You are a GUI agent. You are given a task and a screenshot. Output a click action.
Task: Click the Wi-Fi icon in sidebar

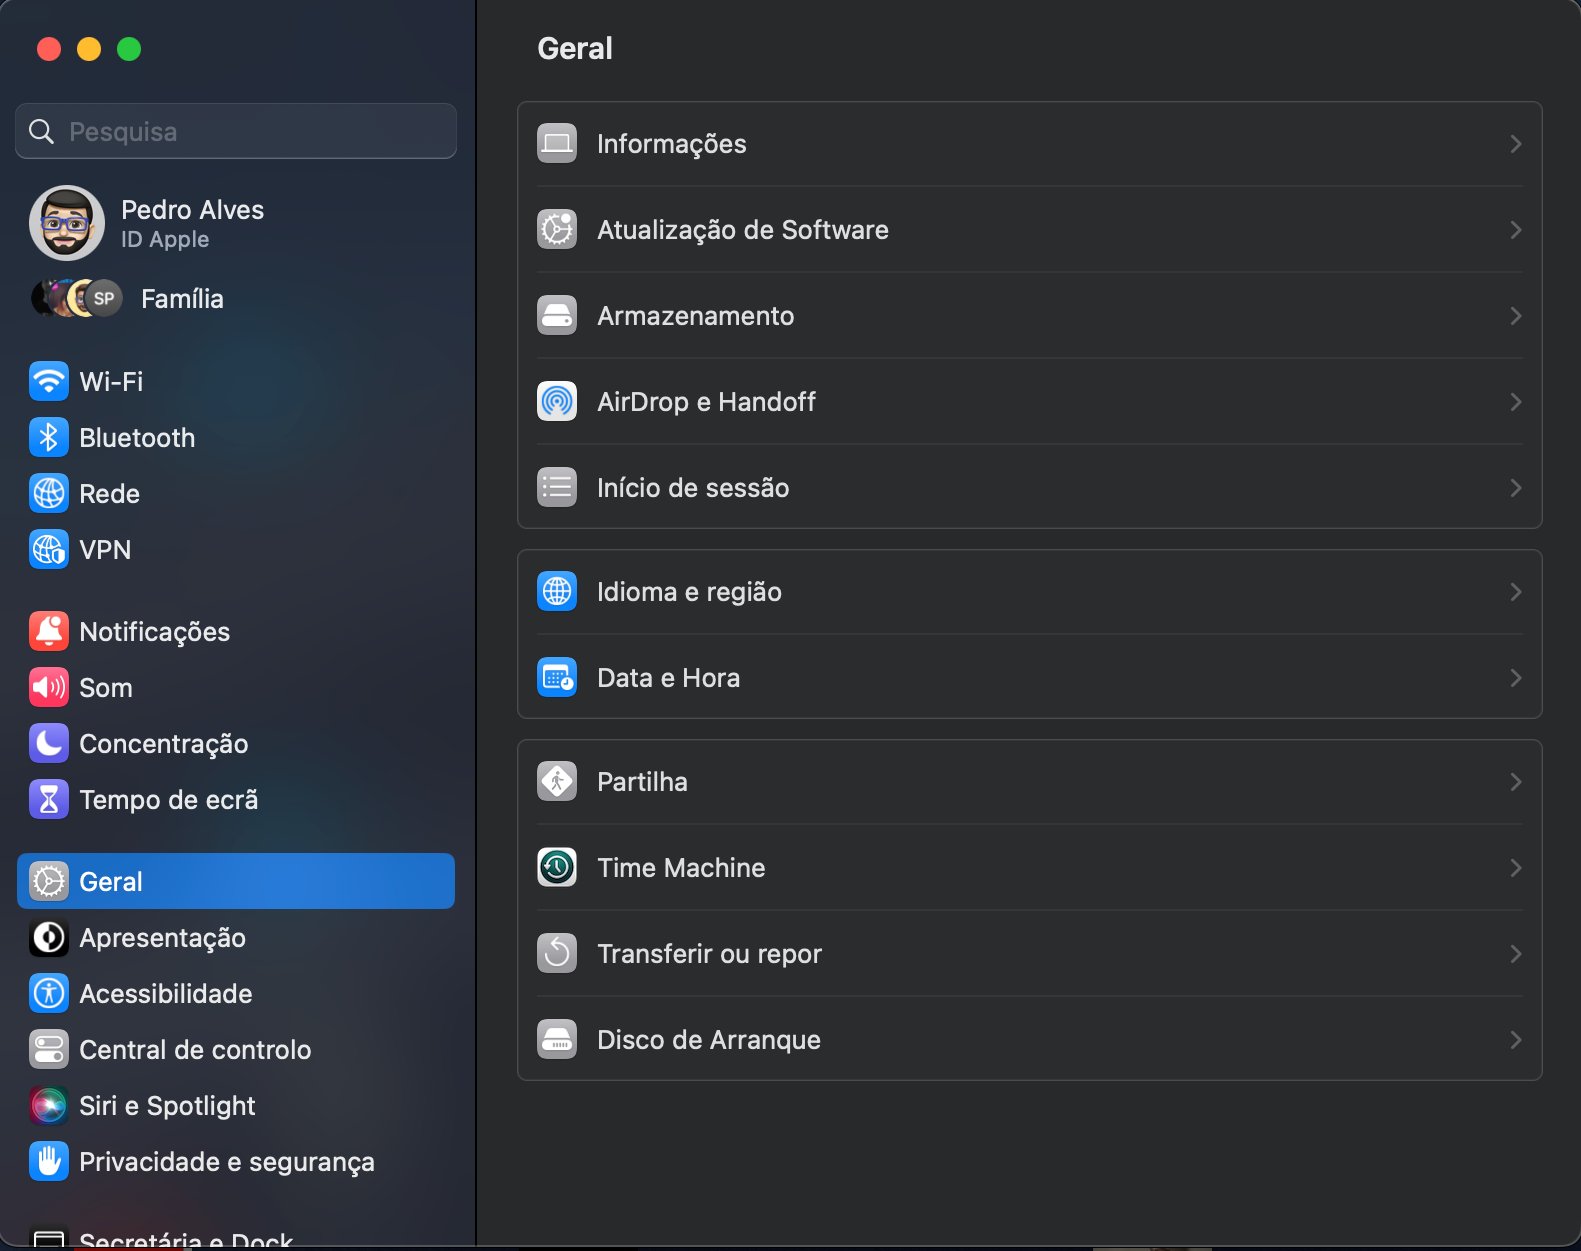pos(49,381)
